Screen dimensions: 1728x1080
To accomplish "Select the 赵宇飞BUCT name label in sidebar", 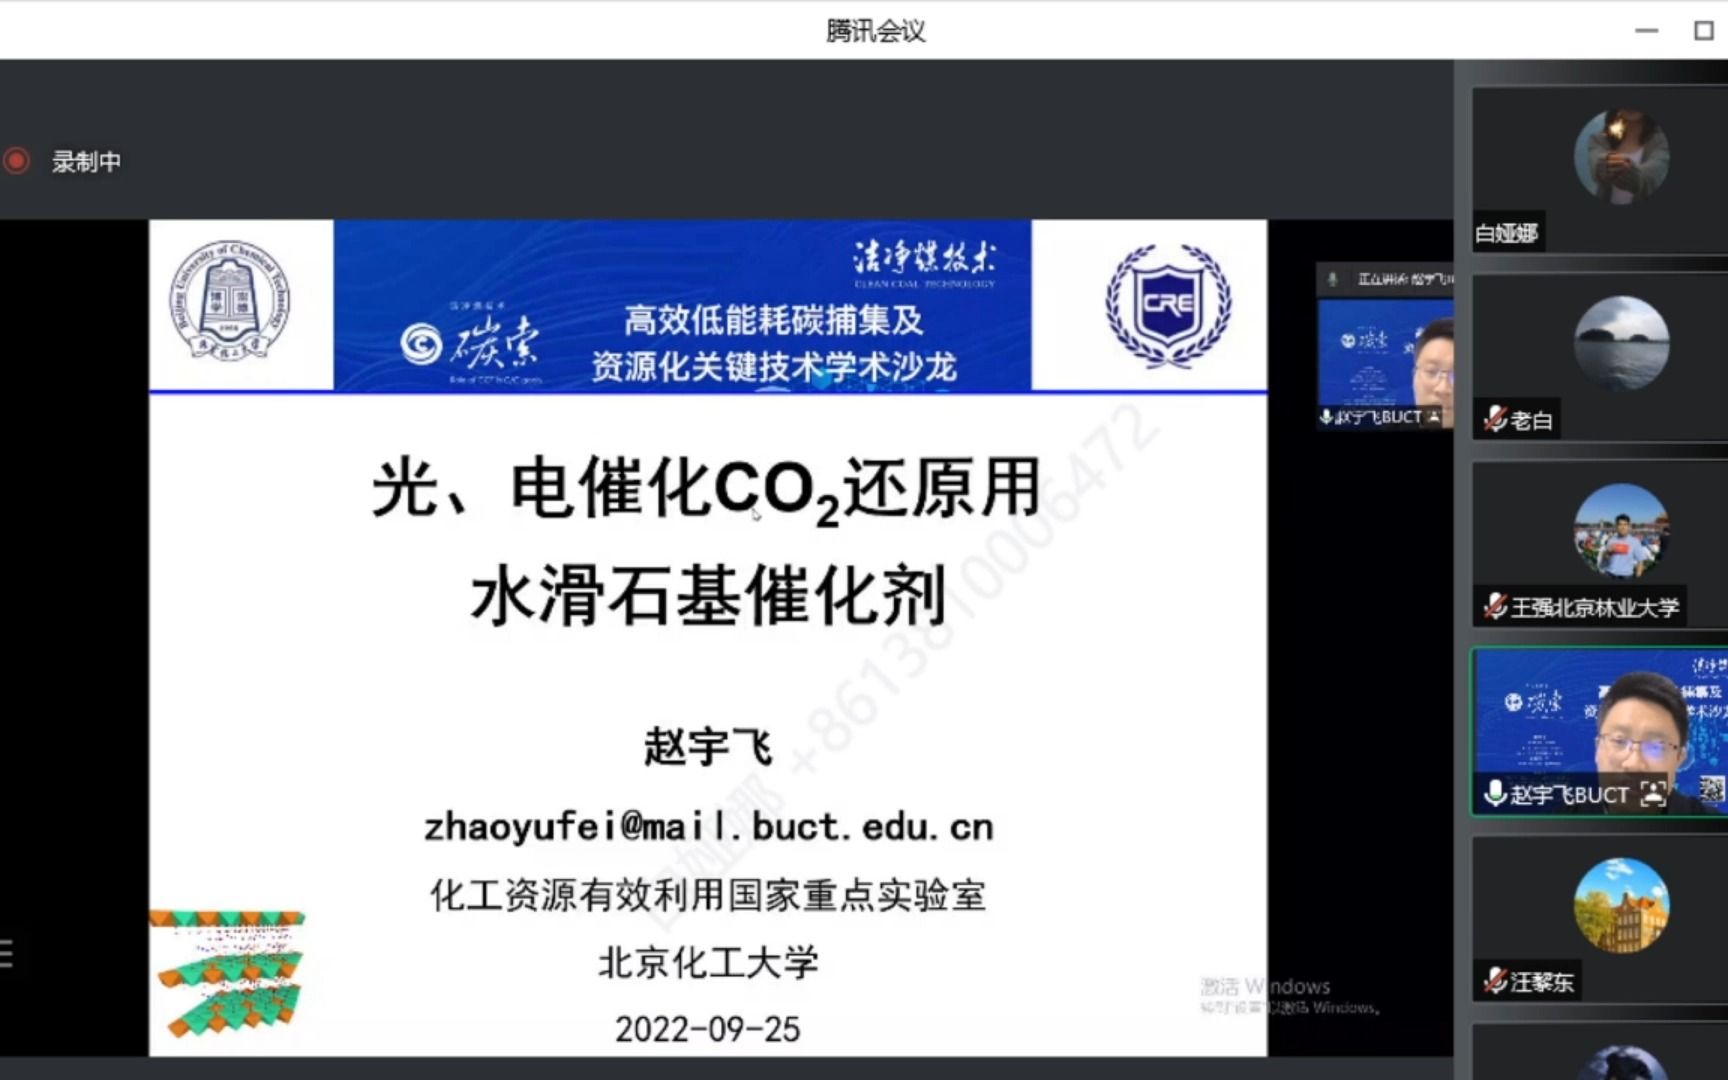I will [x=1569, y=795].
